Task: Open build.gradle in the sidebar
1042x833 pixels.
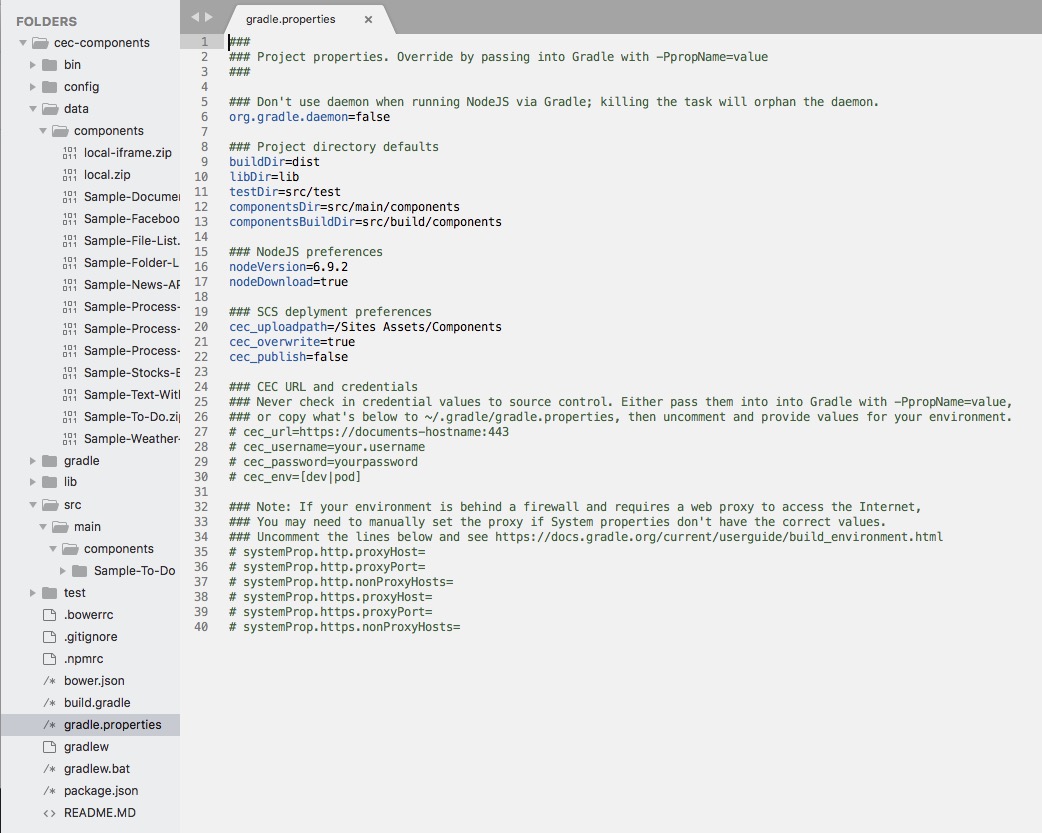Action: click(97, 703)
